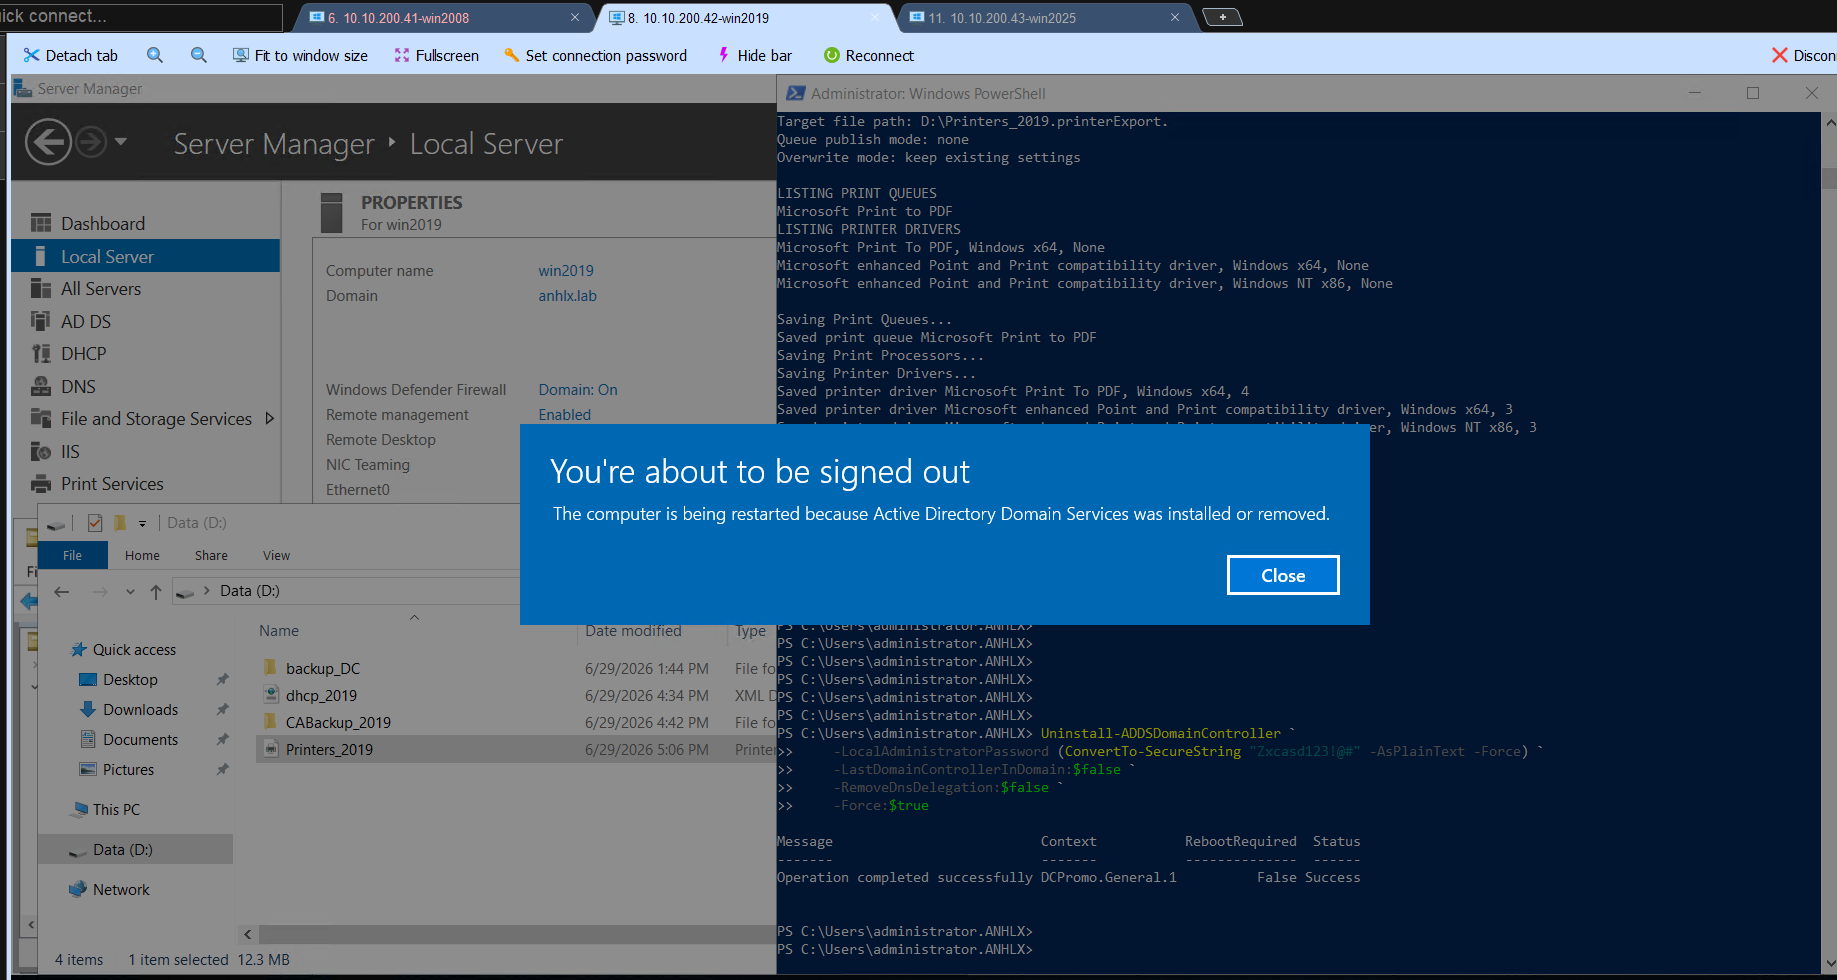Open Dashboard in Server Manager sidebar
This screenshot has height=980, width=1837.
tap(145, 224)
